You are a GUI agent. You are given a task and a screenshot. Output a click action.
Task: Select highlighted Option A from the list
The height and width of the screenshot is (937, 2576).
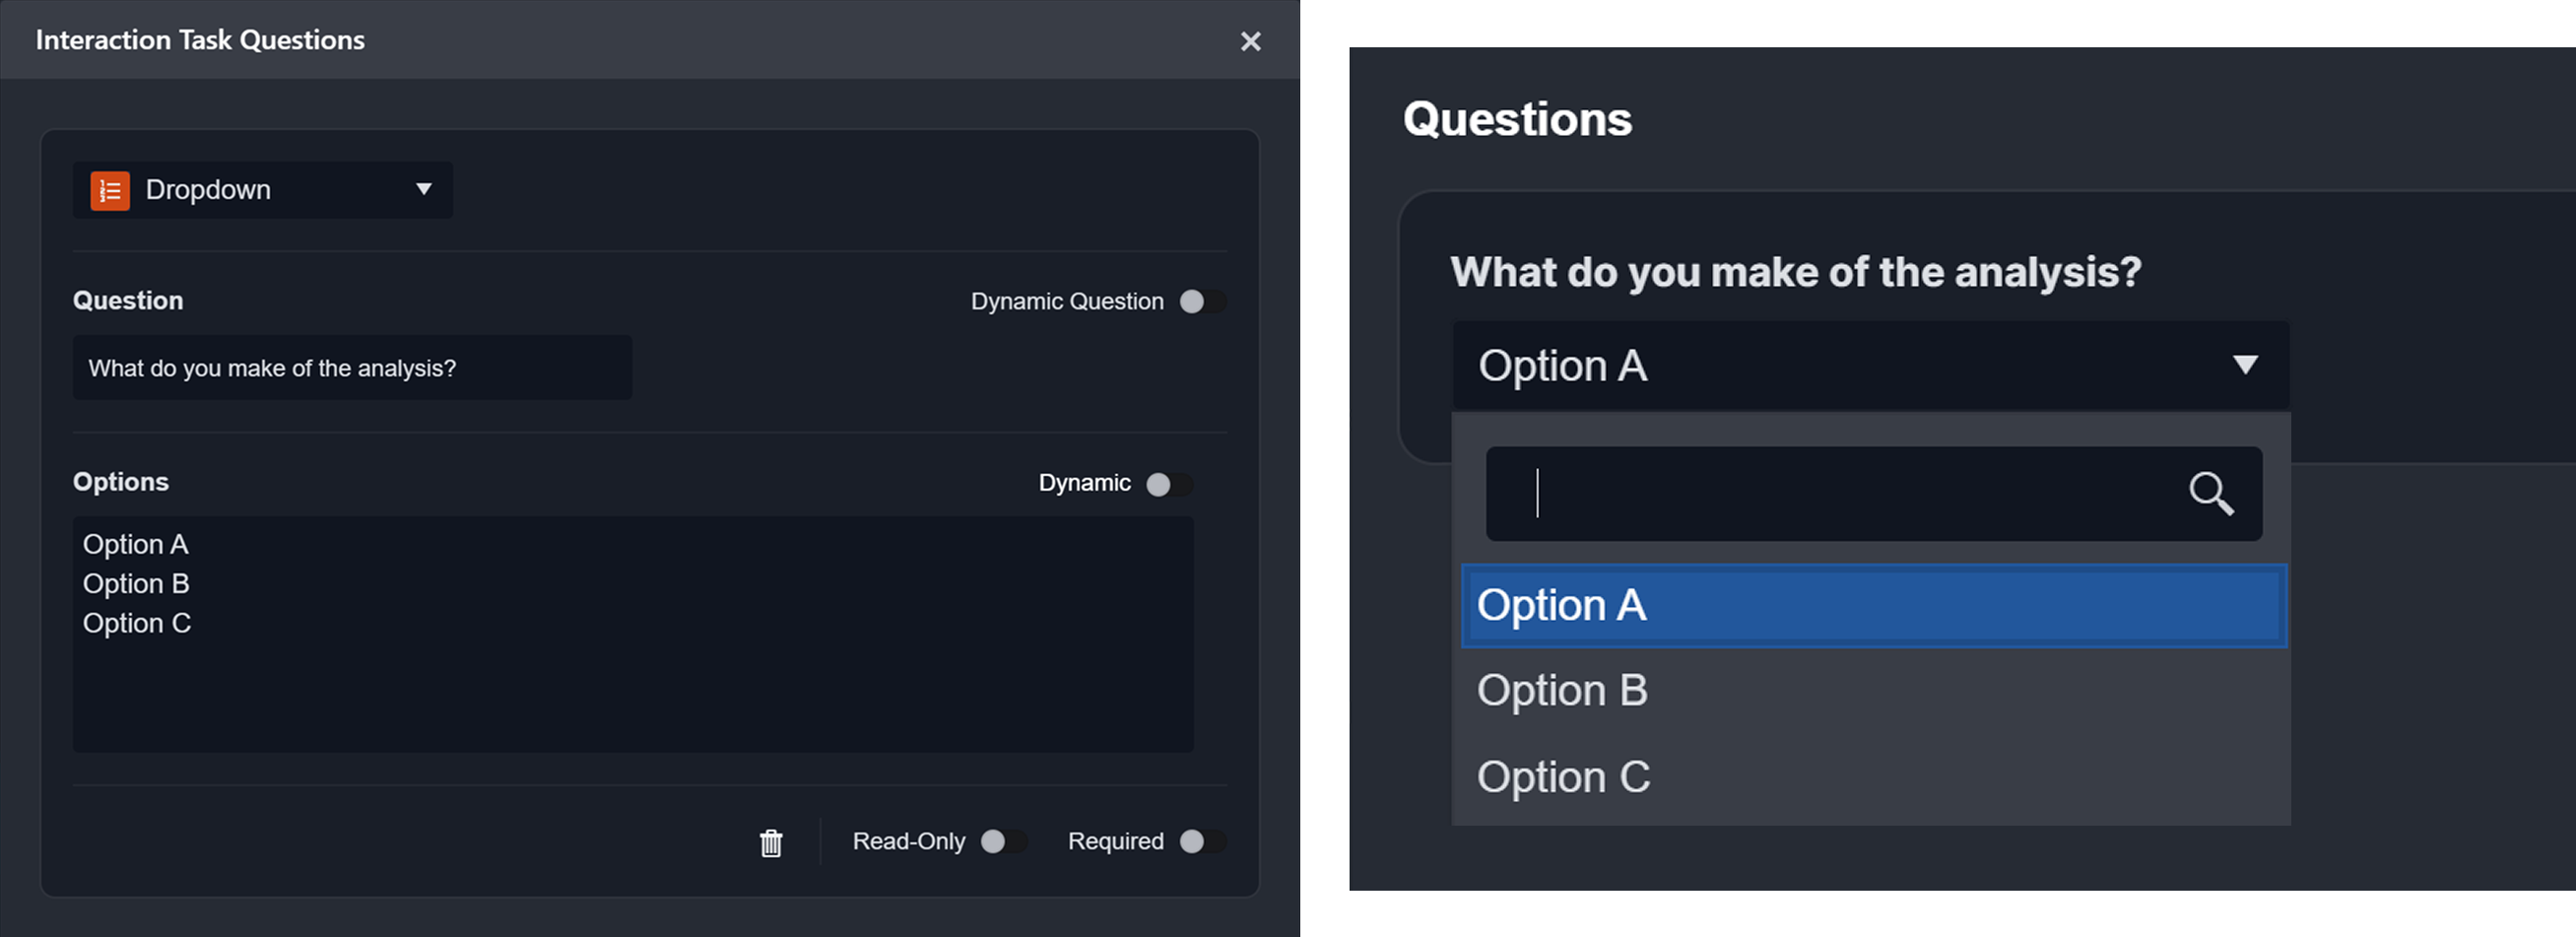pos(1872,606)
